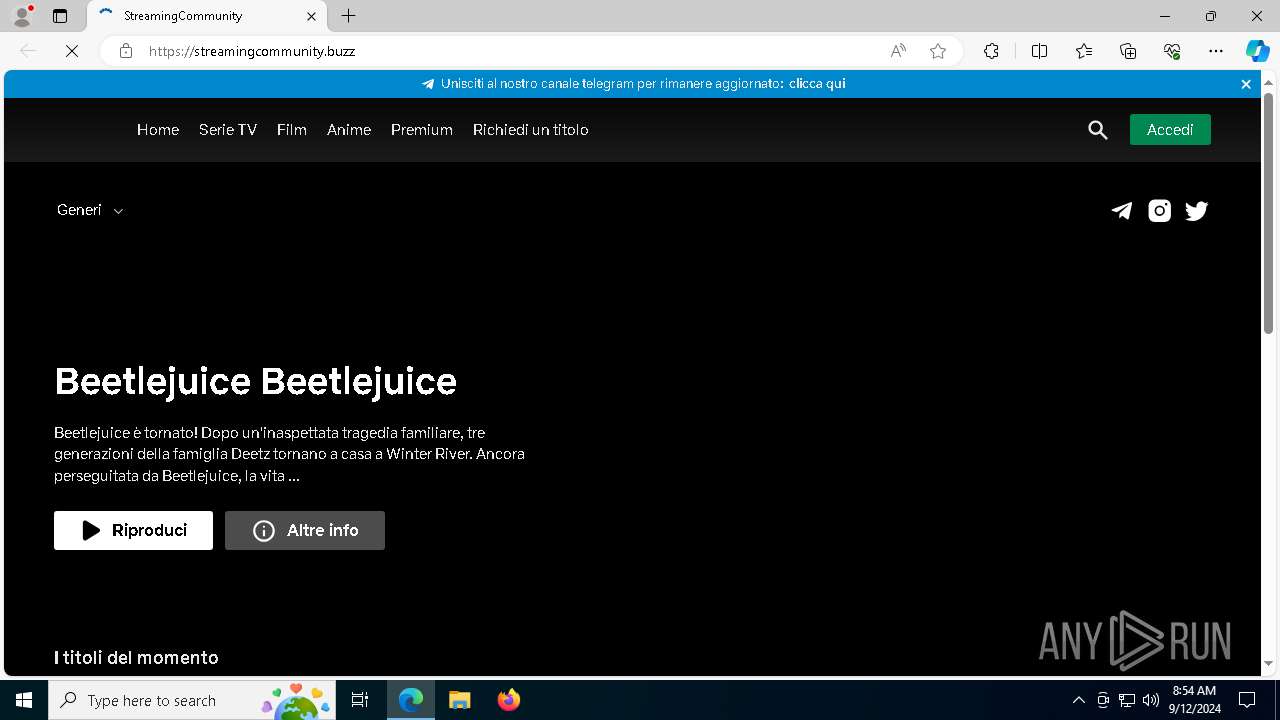Image resolution: width=1280 pixels, height=720 pixels.
Task: Dismiss the Telegram announcement banner
Action: [x=1246, y=84]
